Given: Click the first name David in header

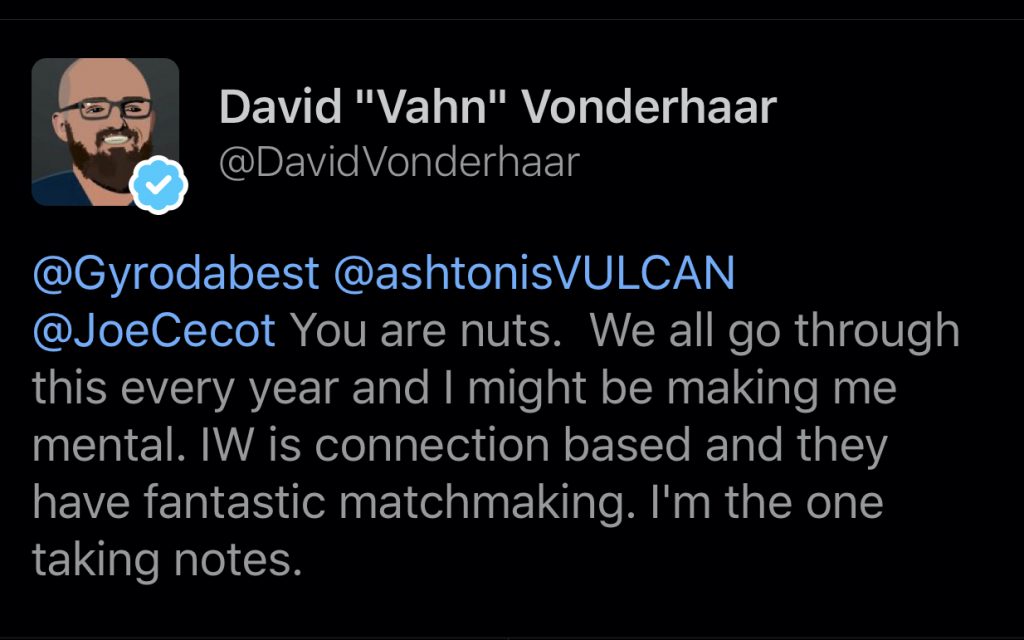Looking at the screenshot, I should [x=280, y=106].
